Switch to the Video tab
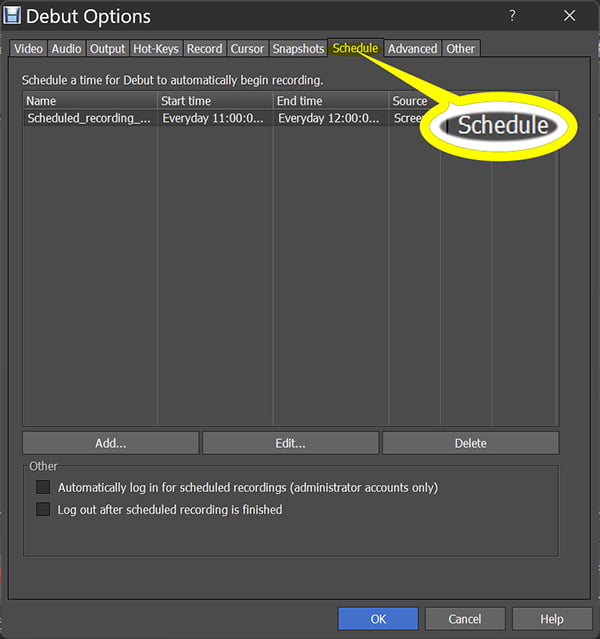 [x=28, y=48]
